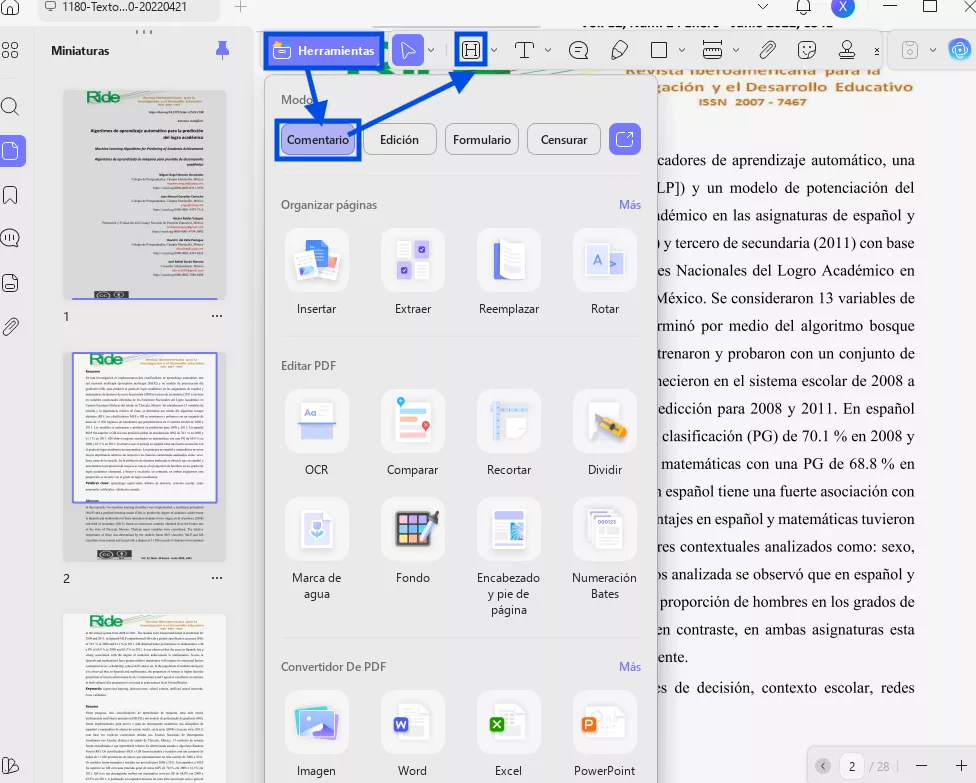976x783 pixels.
Task: Click the paperclip attachment tool in toolbar
Action: tap(767, 50)
